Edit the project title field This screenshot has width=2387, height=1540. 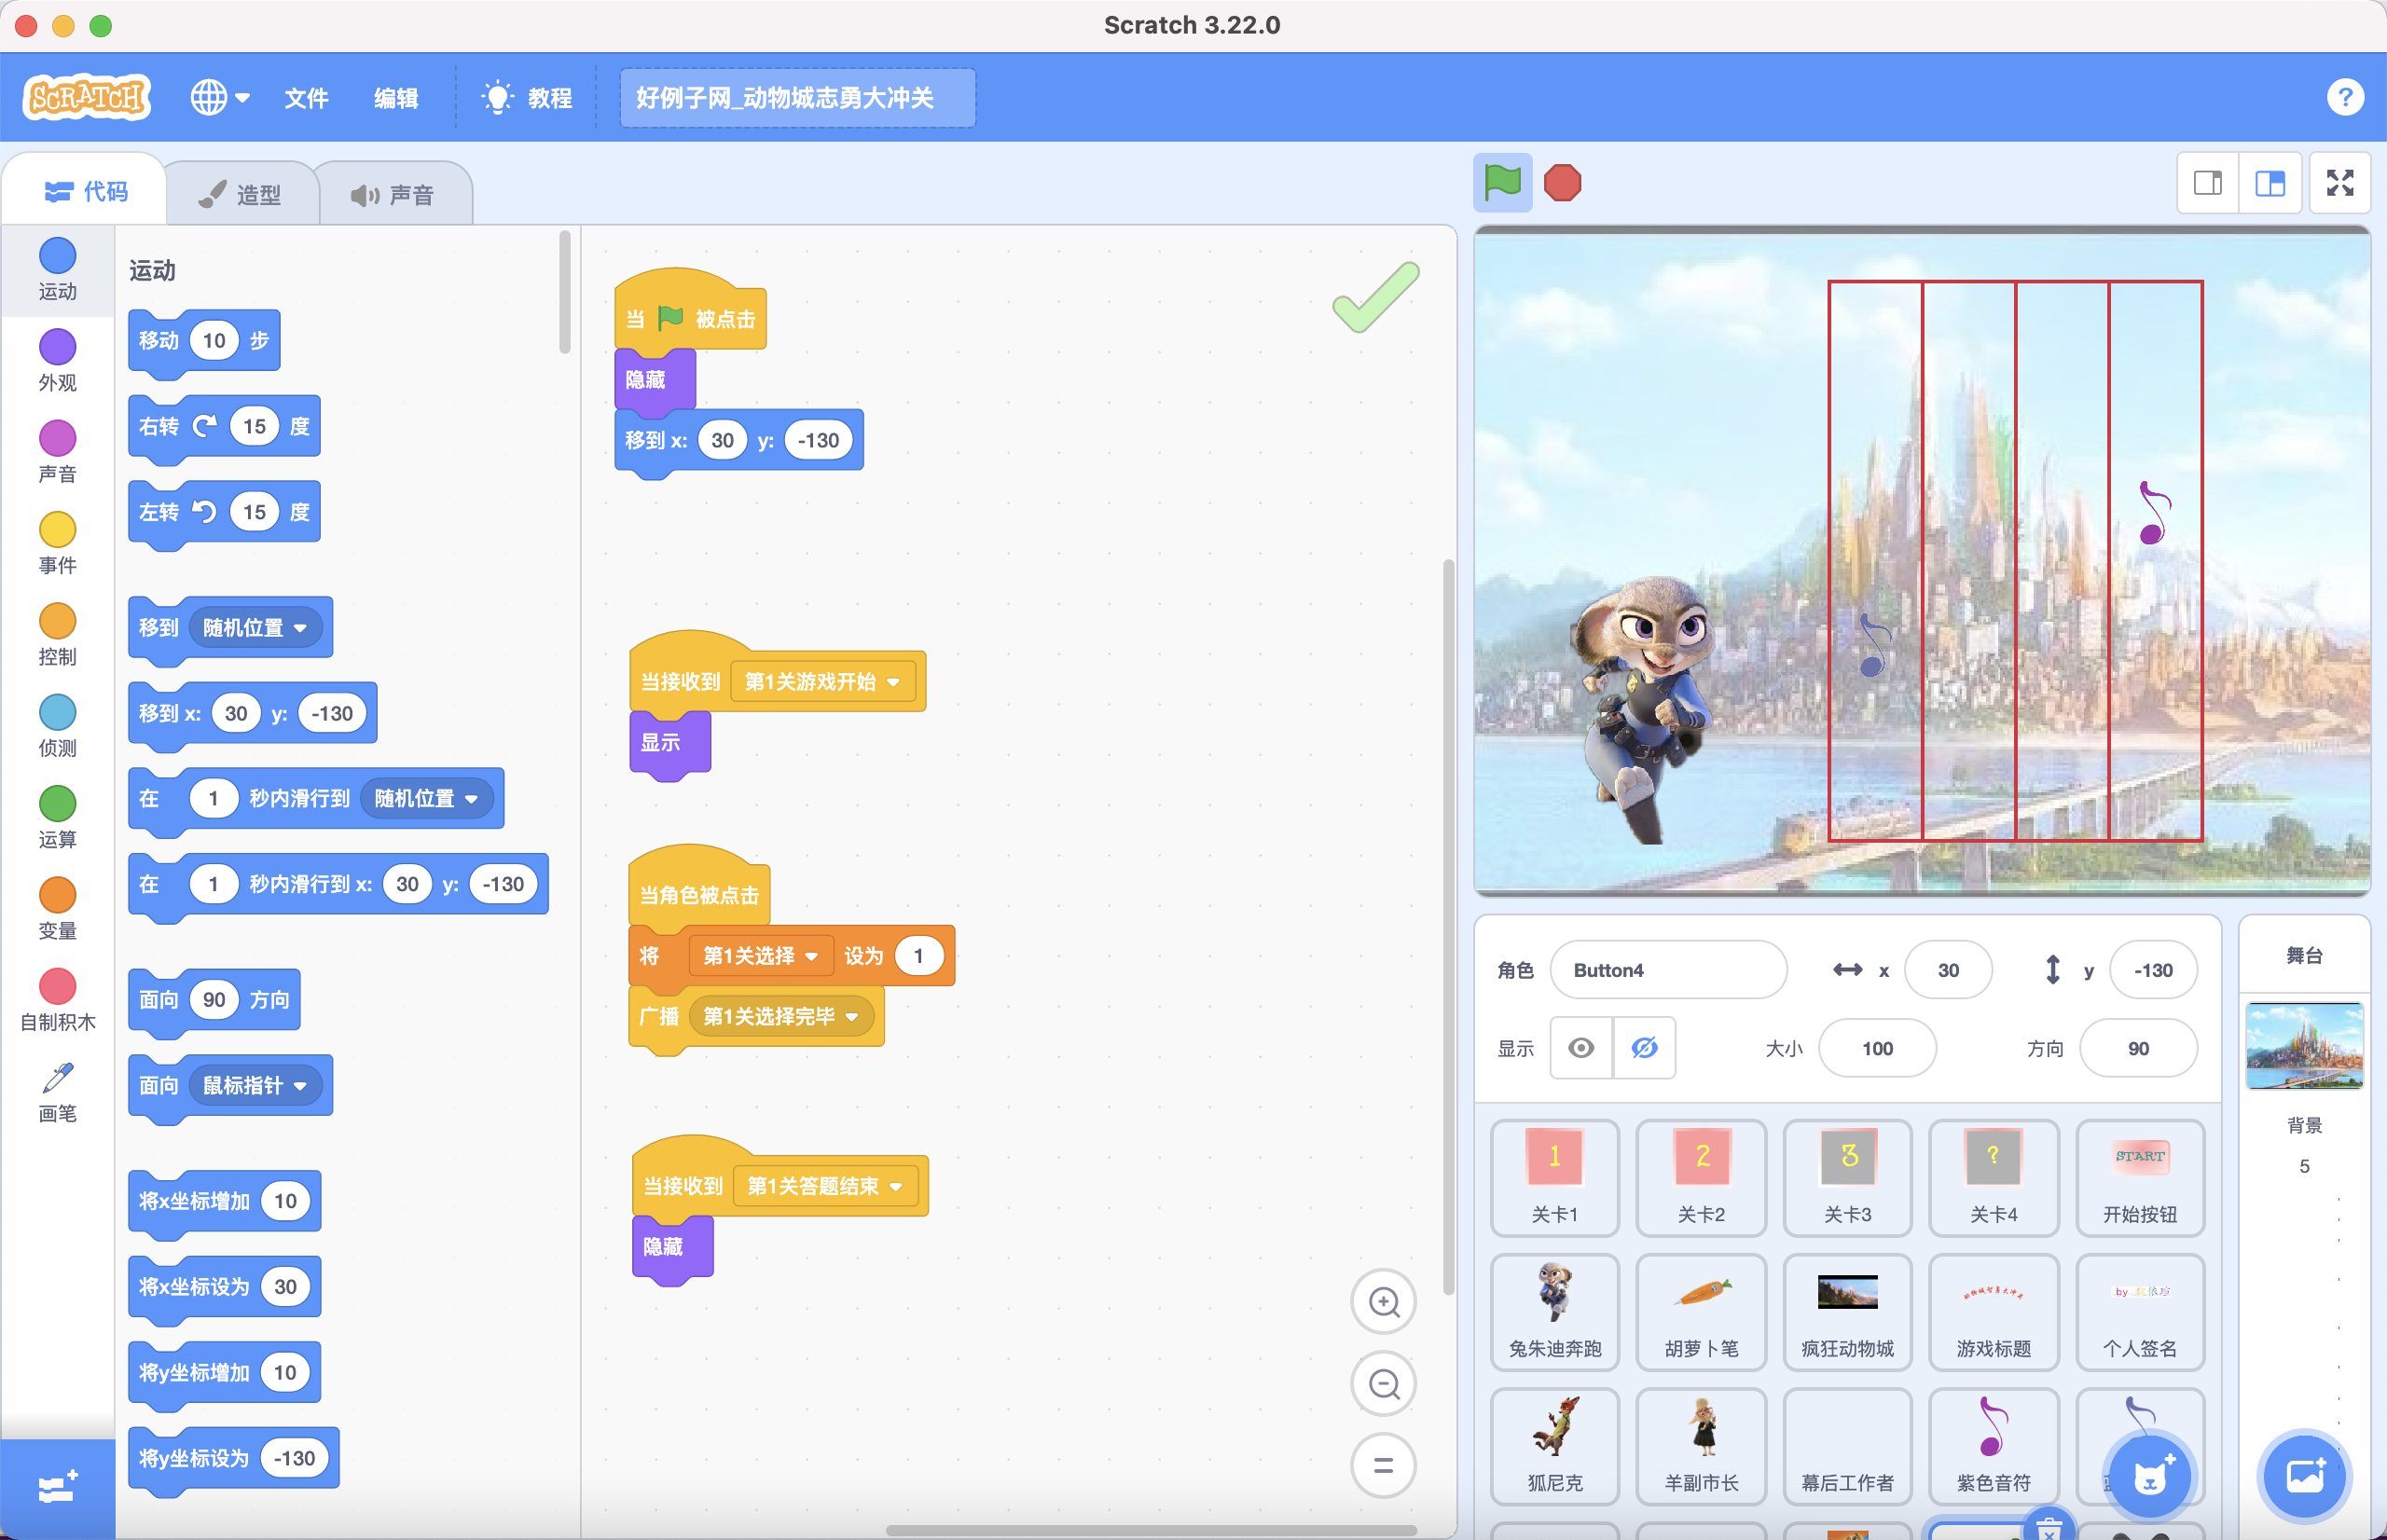797,98
